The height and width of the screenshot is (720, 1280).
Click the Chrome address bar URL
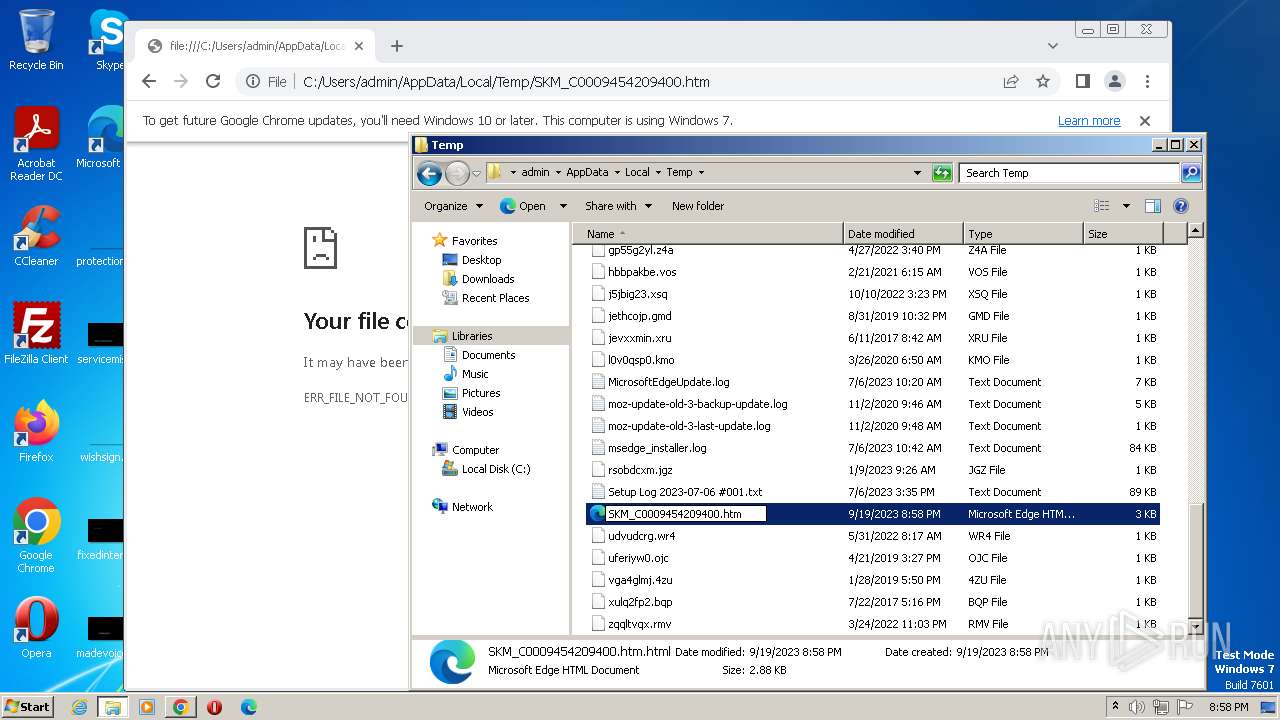pyautogui.click(x=506, y=82)
